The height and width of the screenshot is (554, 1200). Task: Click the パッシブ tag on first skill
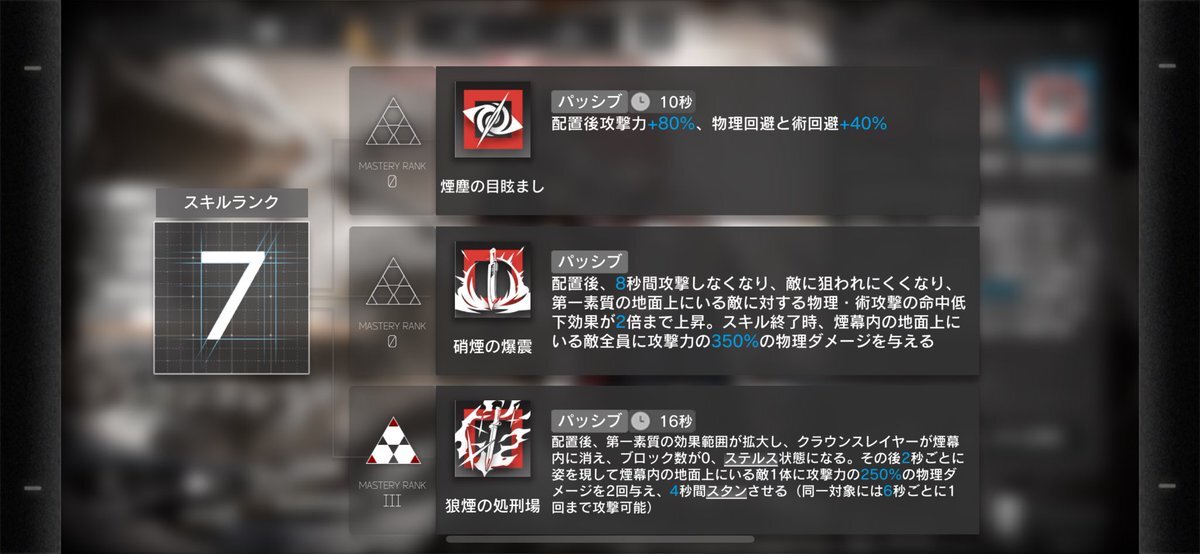[x=589, y=101]
